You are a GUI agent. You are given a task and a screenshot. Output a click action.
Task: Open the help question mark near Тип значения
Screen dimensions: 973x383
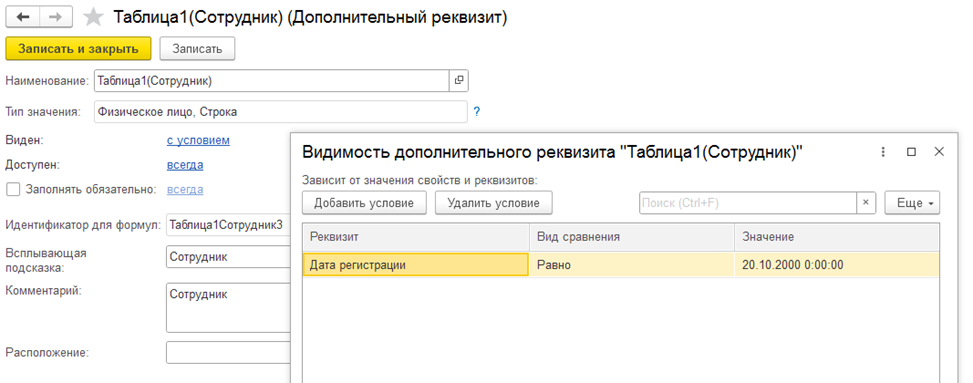477,112
